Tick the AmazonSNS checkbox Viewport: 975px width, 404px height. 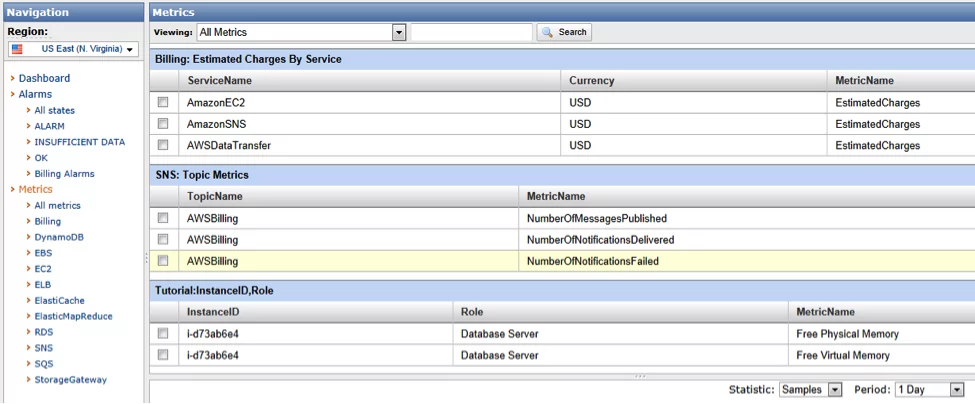pos(163,124)
